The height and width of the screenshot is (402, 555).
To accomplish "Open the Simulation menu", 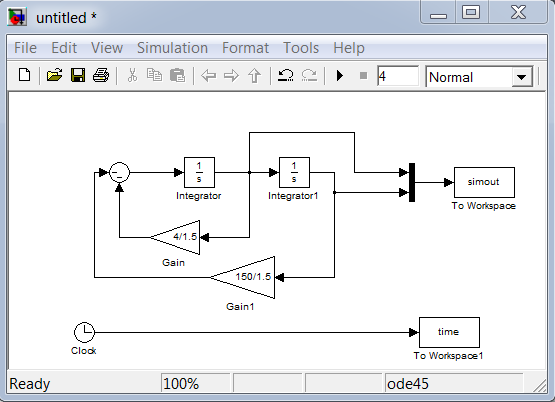I will [x=172, y=48].
